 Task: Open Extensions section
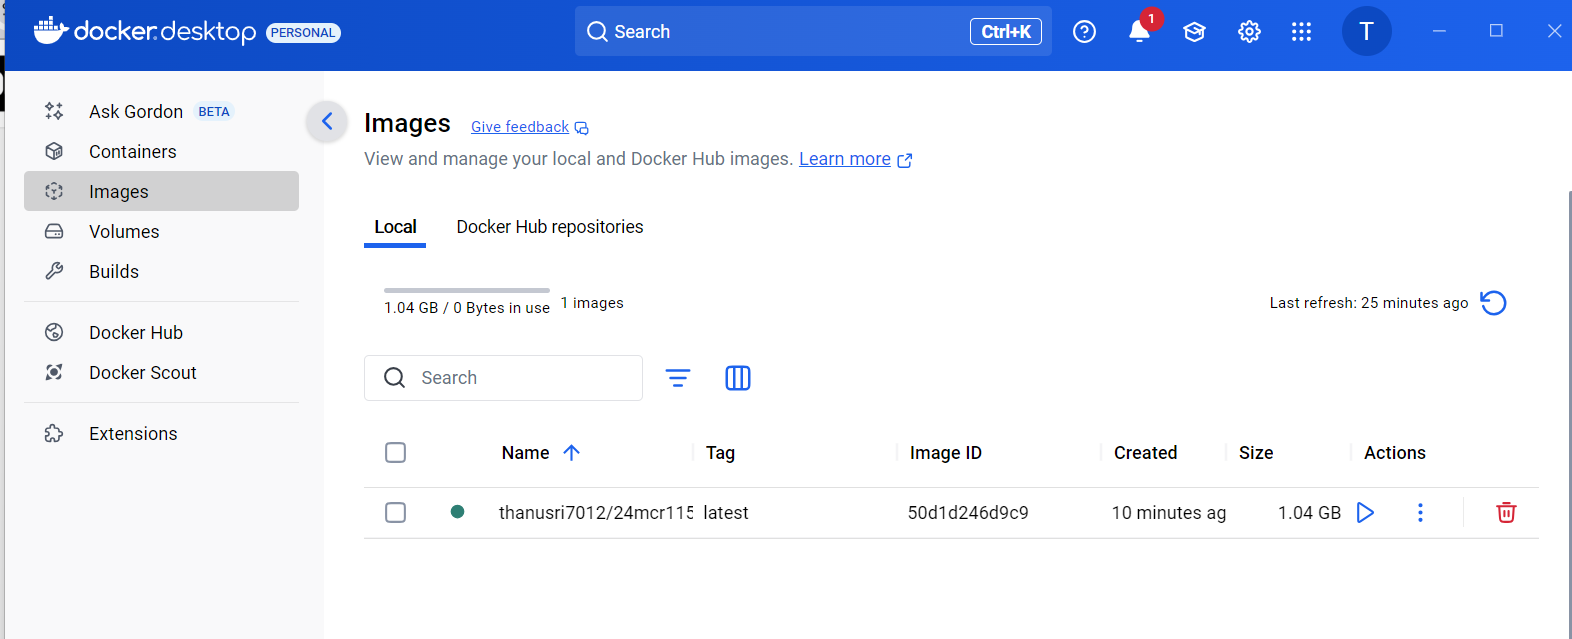(x=161, y=433)
